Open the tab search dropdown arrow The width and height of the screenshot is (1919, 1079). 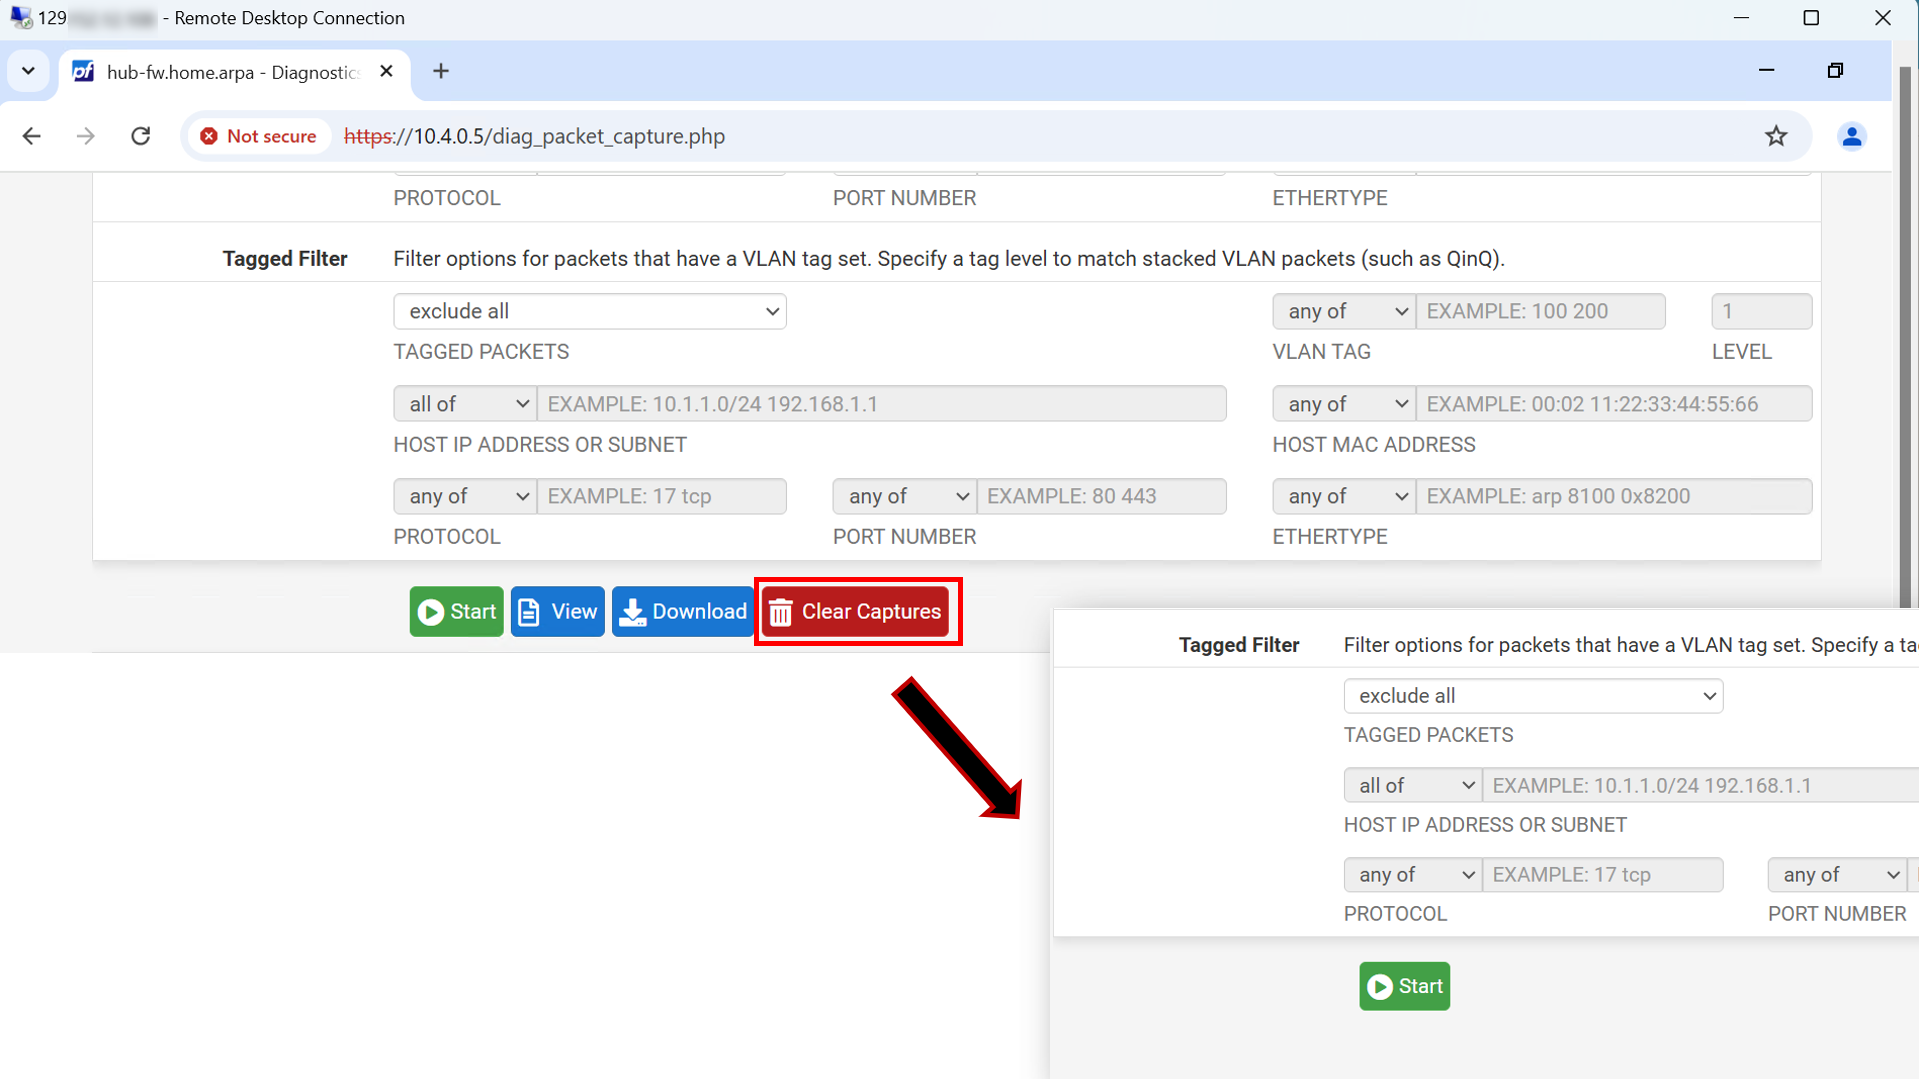[x=28, y=71]
